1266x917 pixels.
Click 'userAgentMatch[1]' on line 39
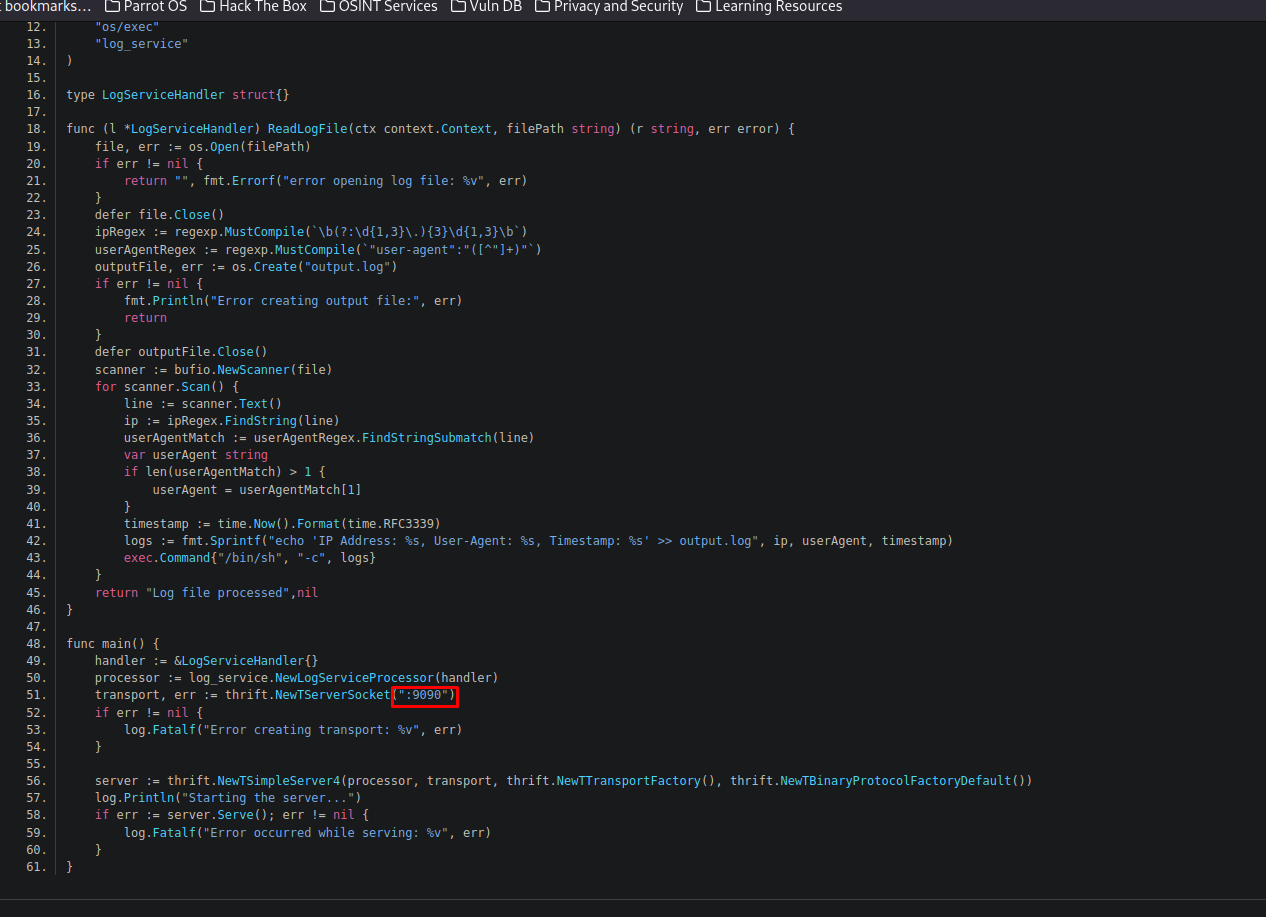tap(301, 490)
